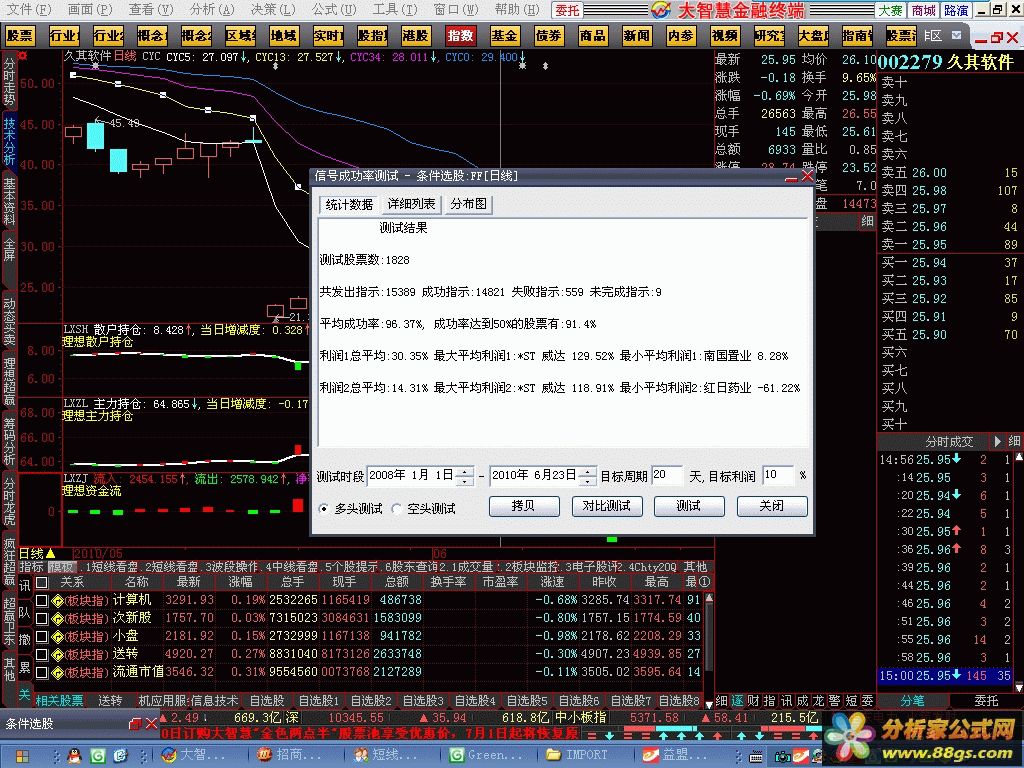Open the 帮助(H) menu
This screenshot has width=1024, height=768.
[x=517, y=9]
